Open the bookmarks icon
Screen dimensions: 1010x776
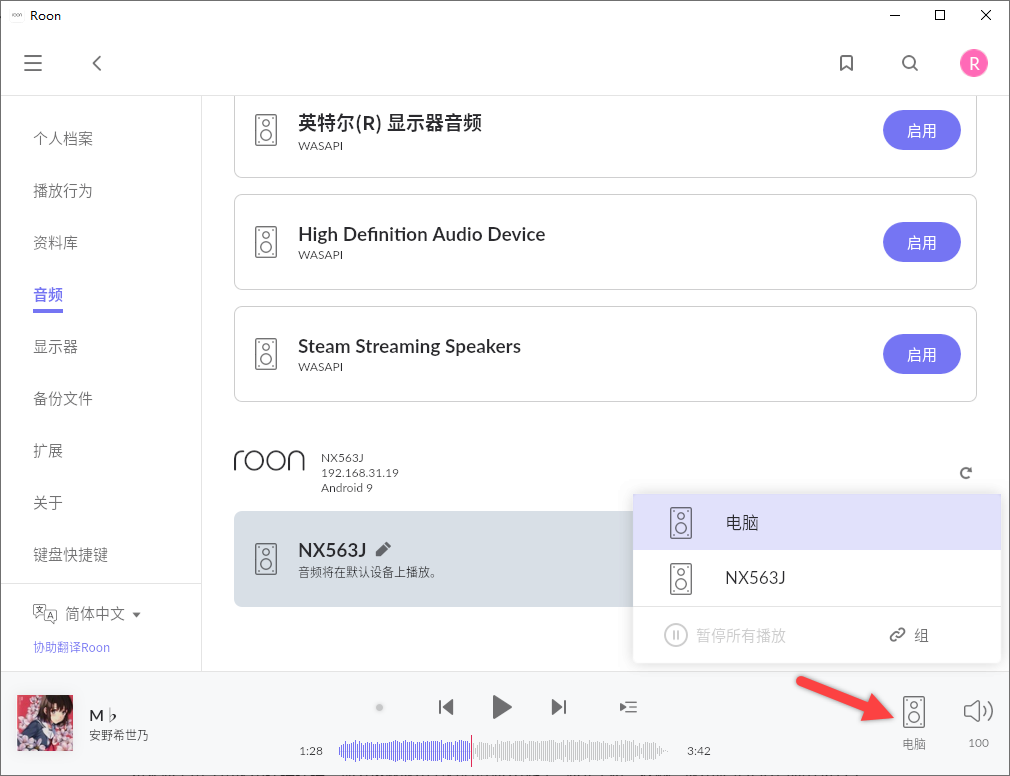coord(846,63)
